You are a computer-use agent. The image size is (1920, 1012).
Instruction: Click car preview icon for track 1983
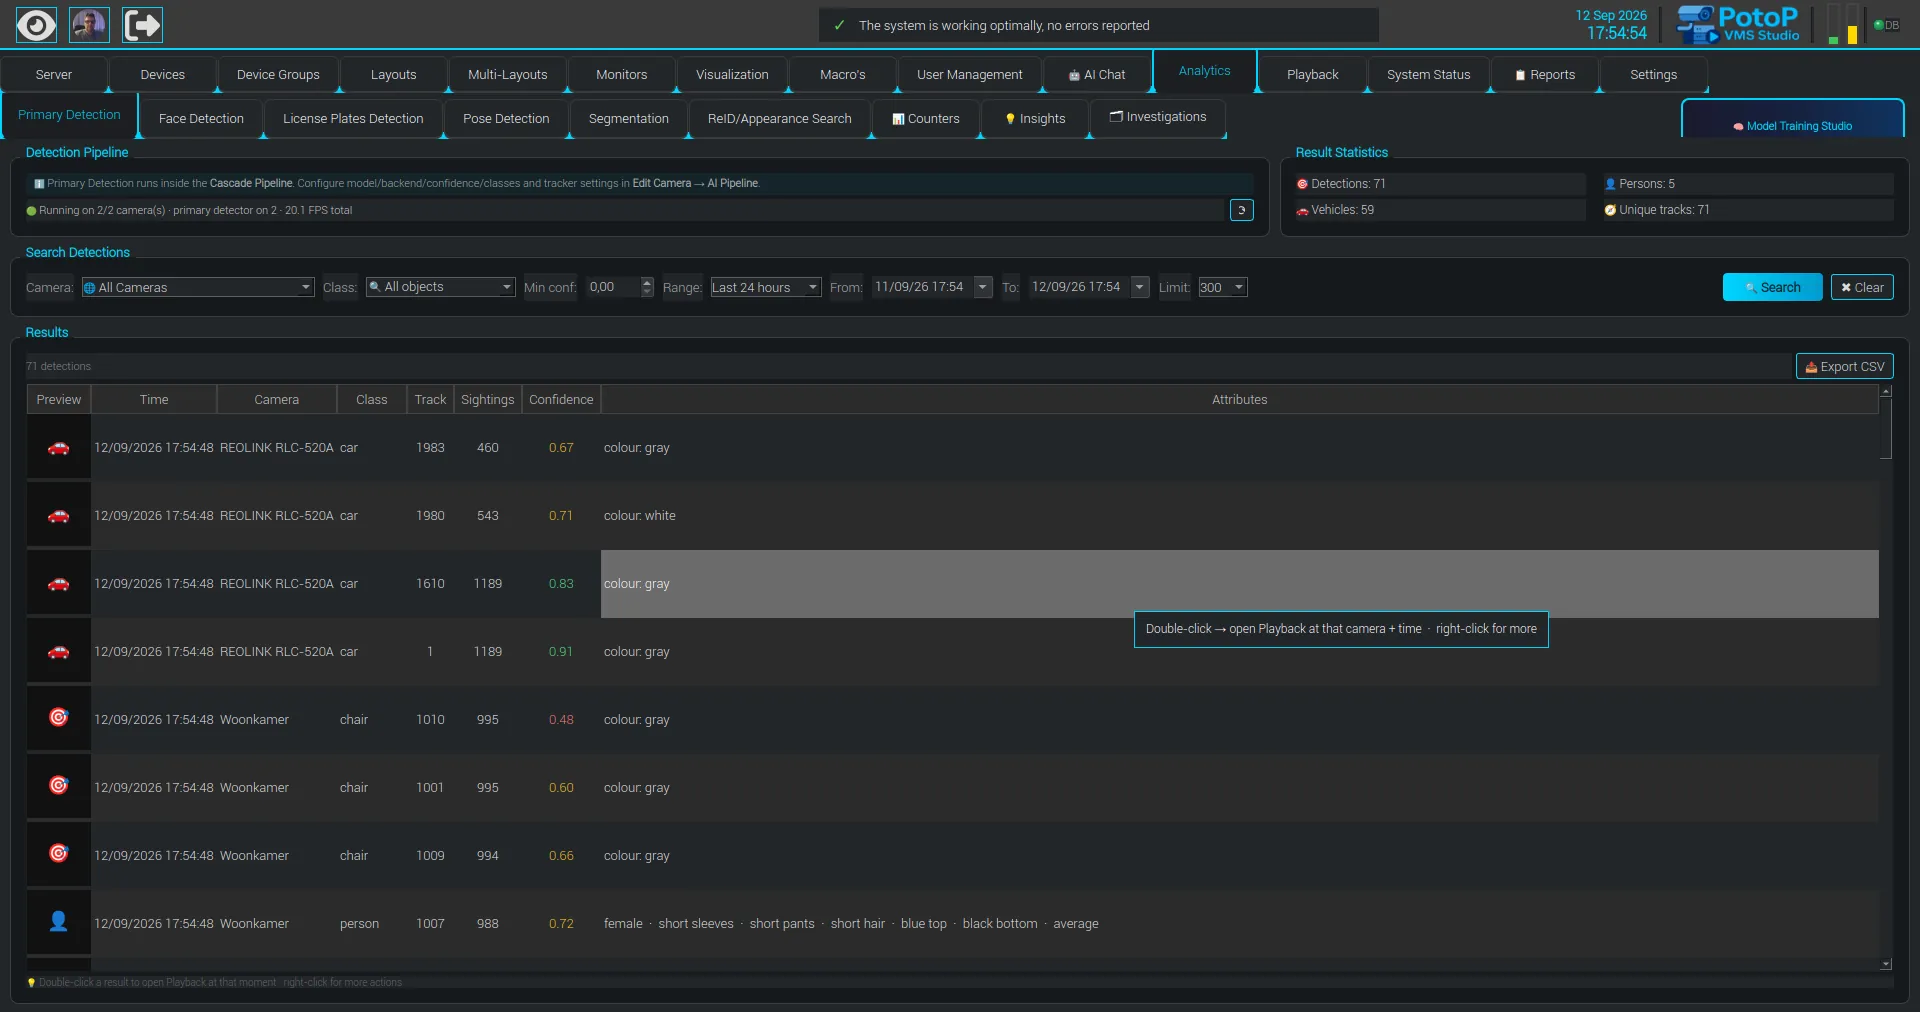[59, 448]
